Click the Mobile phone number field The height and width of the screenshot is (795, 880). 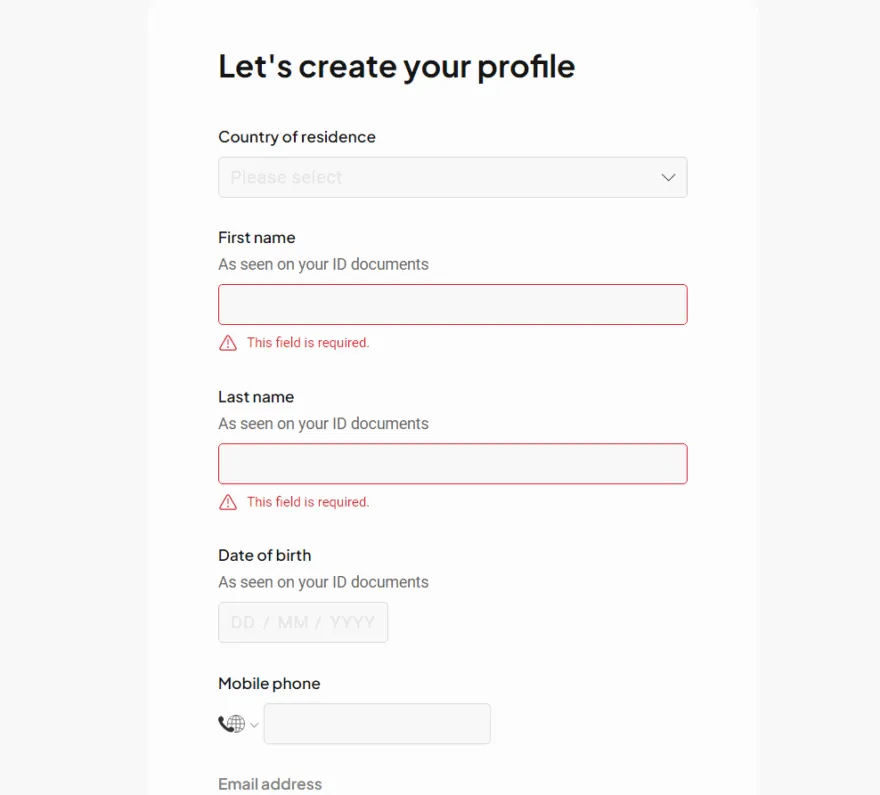377,724
